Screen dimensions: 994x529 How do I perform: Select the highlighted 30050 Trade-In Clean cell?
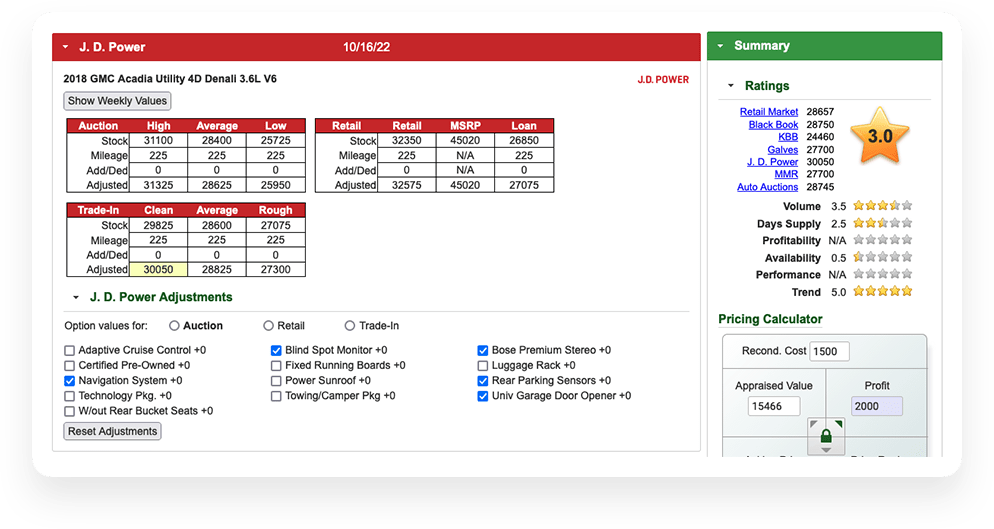pyautogui.click(x=158, y=270)
